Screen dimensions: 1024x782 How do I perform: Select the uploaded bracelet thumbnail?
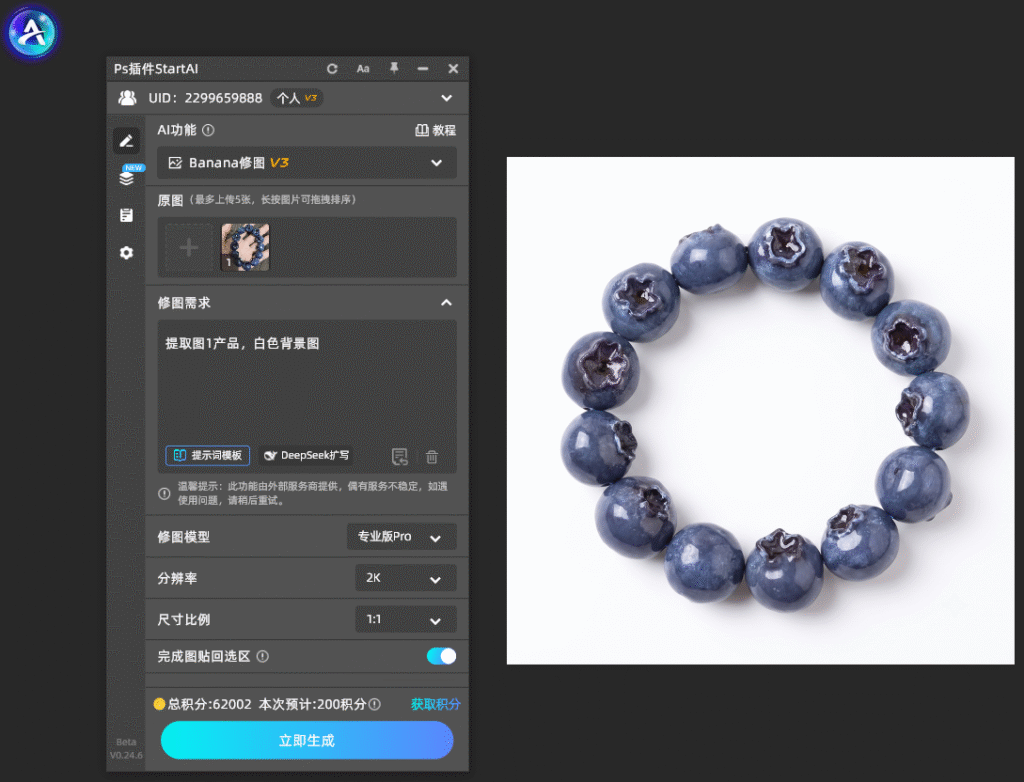pyautogui.click(x=246, y=248)
